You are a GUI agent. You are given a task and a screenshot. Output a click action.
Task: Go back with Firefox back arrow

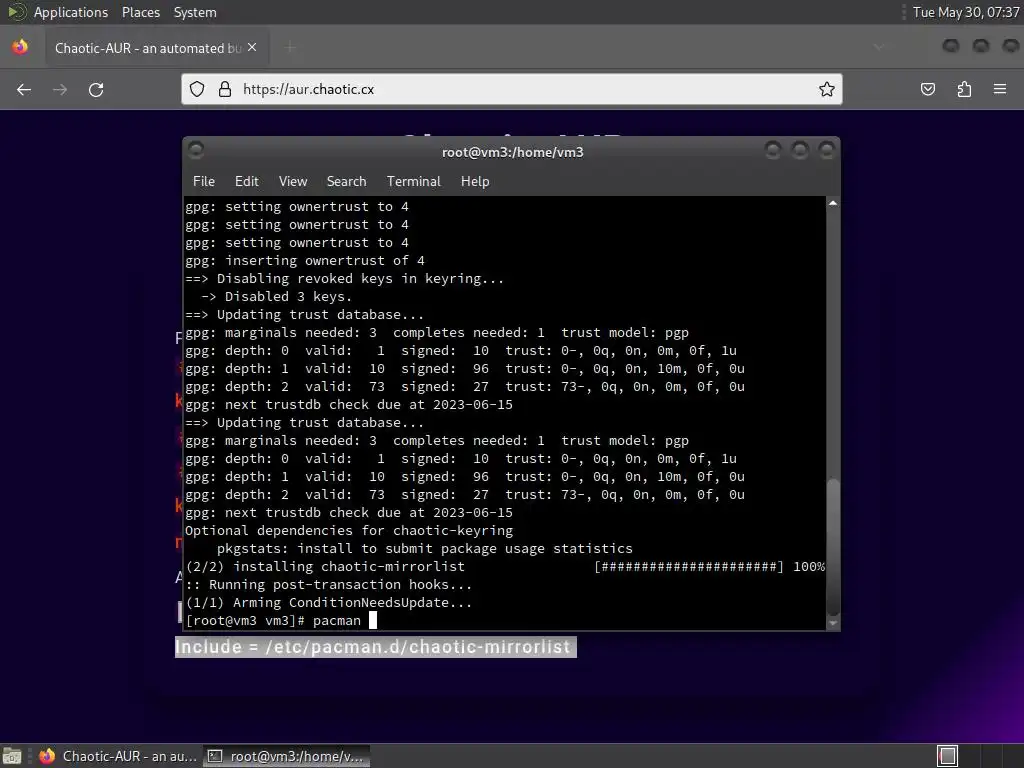click(x=24, y=89)
